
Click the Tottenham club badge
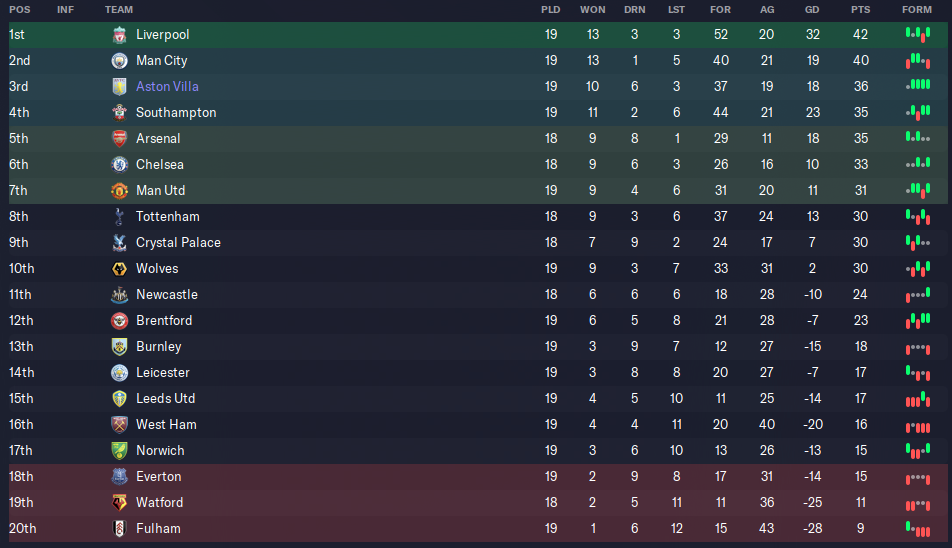119,217
